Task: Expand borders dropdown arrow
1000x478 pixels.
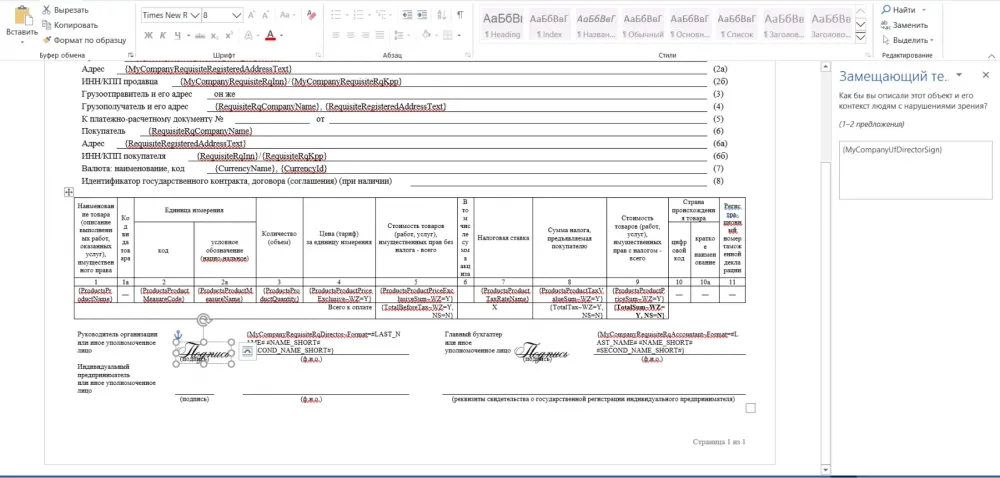Action: [x=461, y=35]
